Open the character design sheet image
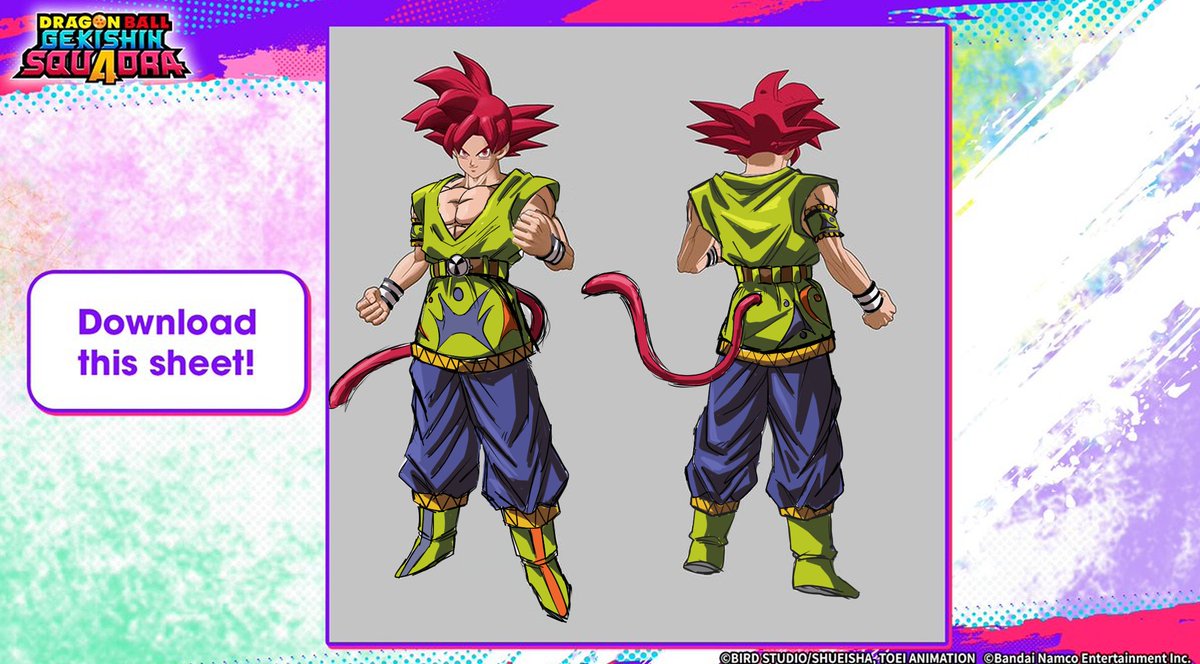 [638, 334]
